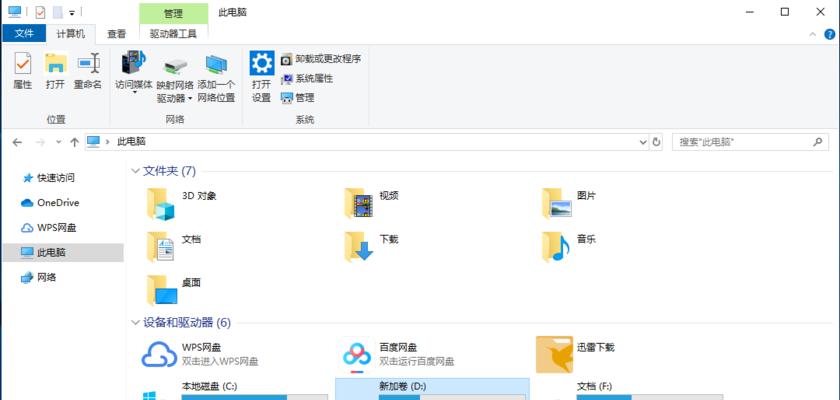The height and width of the screenshot is (400, 840).
Task: Click the address bar showing 此电脑
Action: click(368, 142)
